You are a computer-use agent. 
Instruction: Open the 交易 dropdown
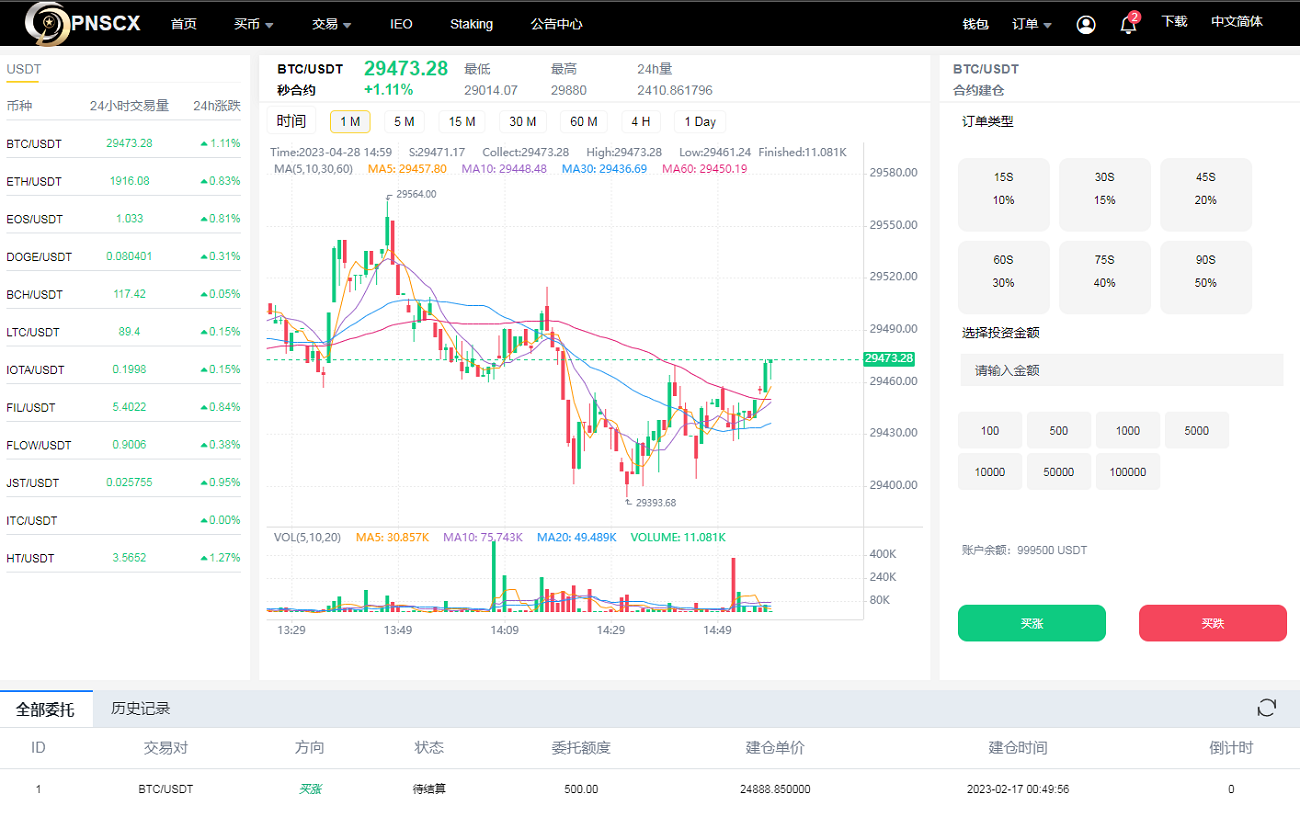(x=331, y=23)
